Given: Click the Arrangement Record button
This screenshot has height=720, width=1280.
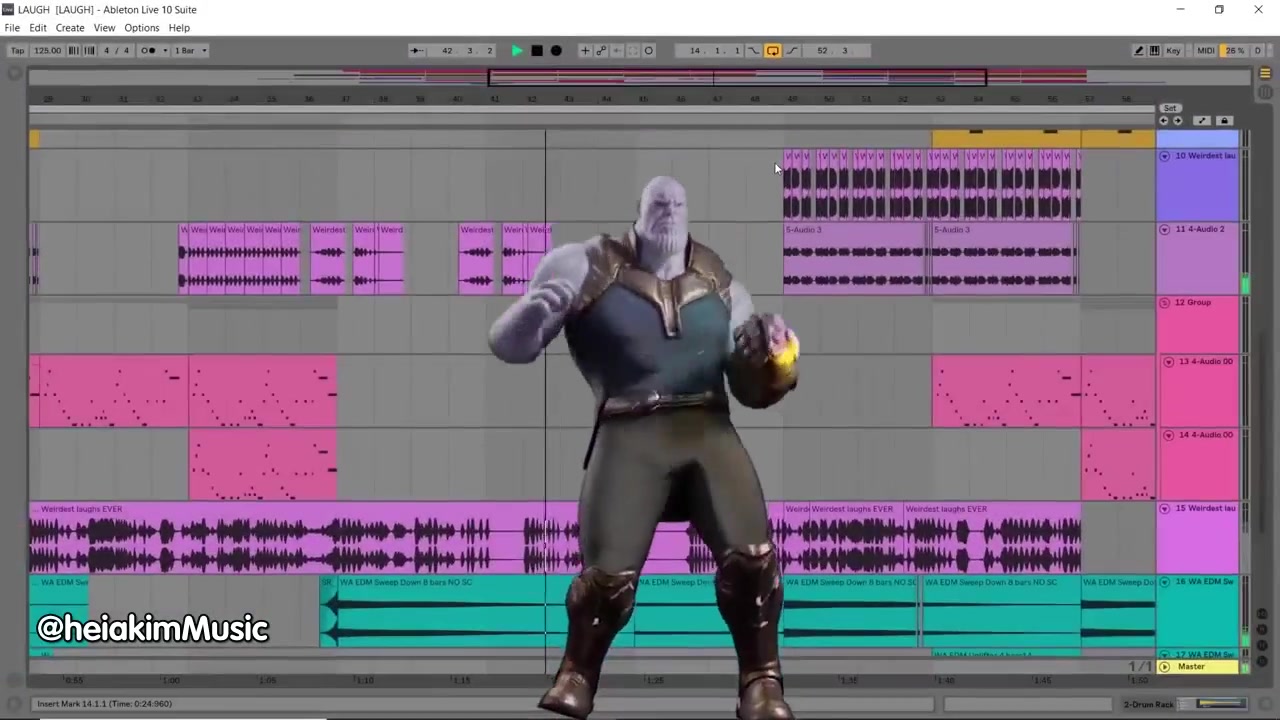Looking at the screenshot, I should point(556,51).
